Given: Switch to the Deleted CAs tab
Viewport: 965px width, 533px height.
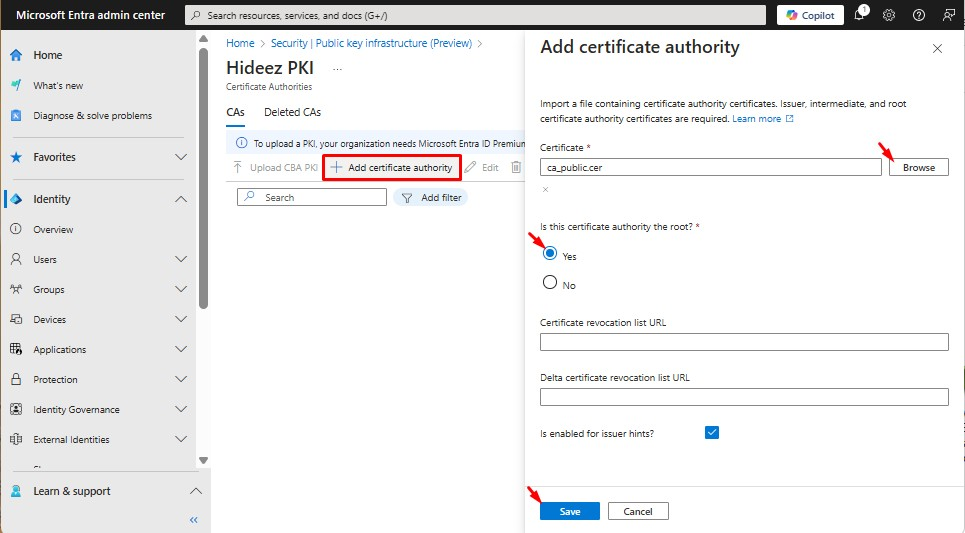Looking at the screenshot, I should 292,113.
